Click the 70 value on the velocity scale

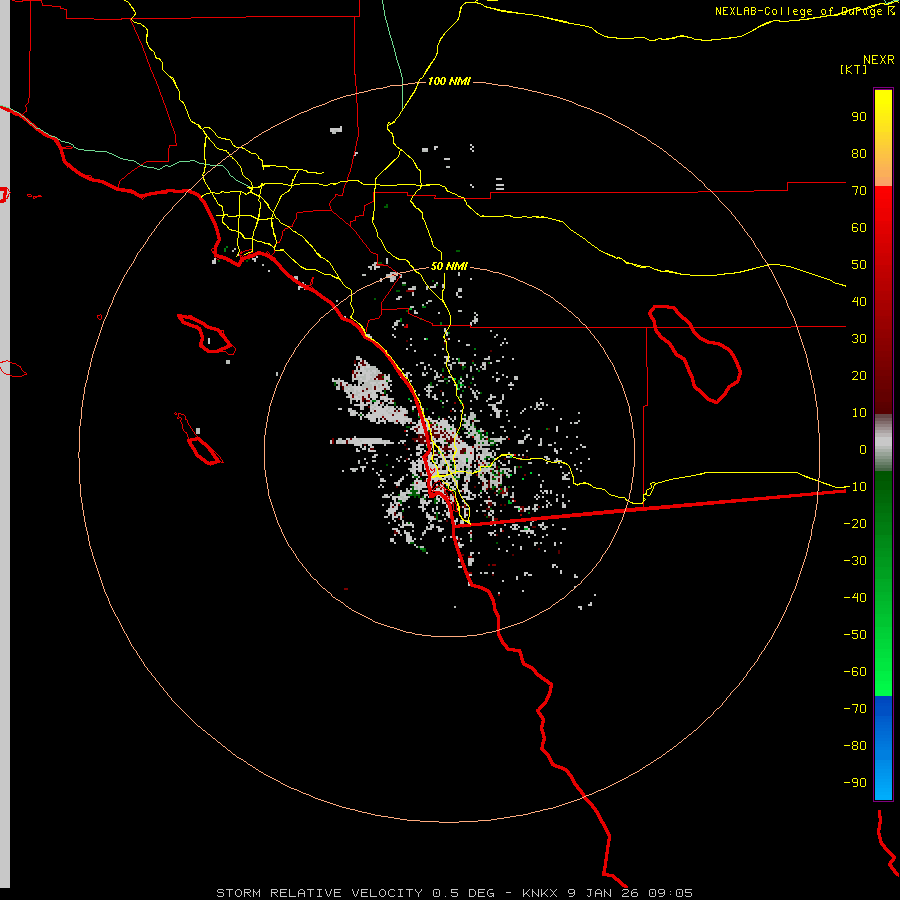859,191
